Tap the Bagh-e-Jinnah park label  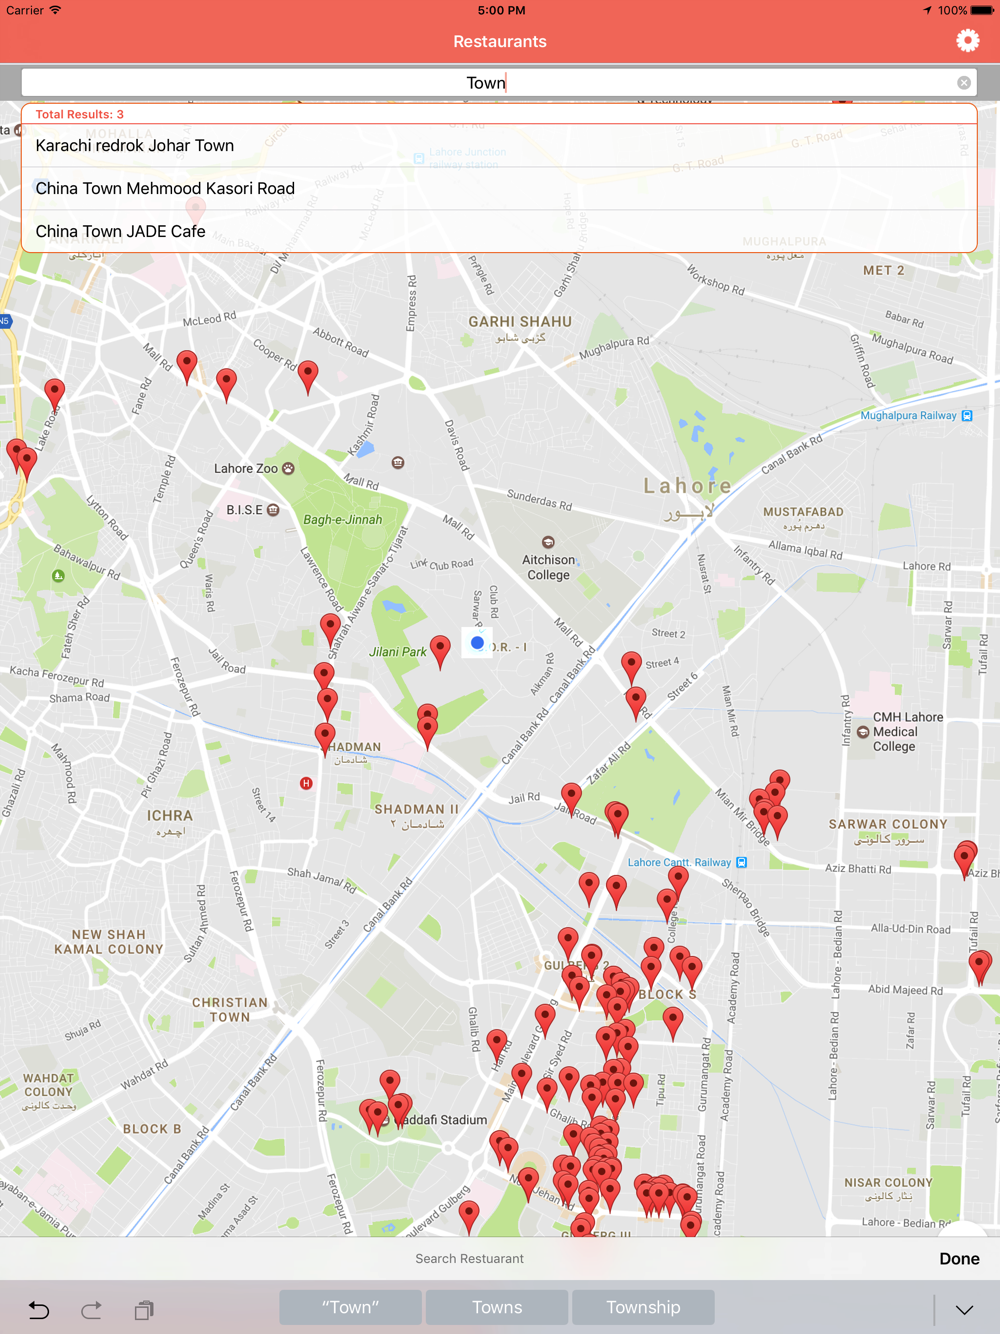(343, 520)
